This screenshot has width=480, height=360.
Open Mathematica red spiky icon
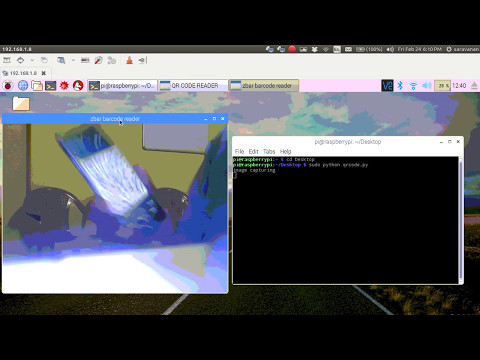click(64, 86)
